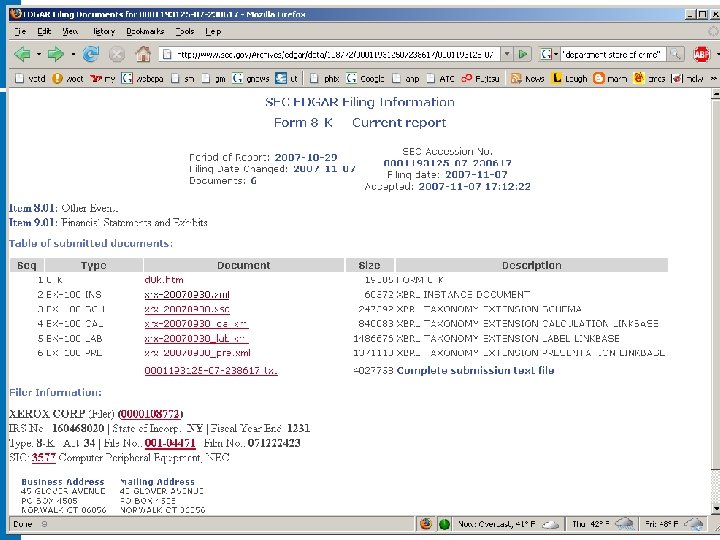The image size is (720, 540).
Task: Click the scroll down arrow
Action: point(715,509)
